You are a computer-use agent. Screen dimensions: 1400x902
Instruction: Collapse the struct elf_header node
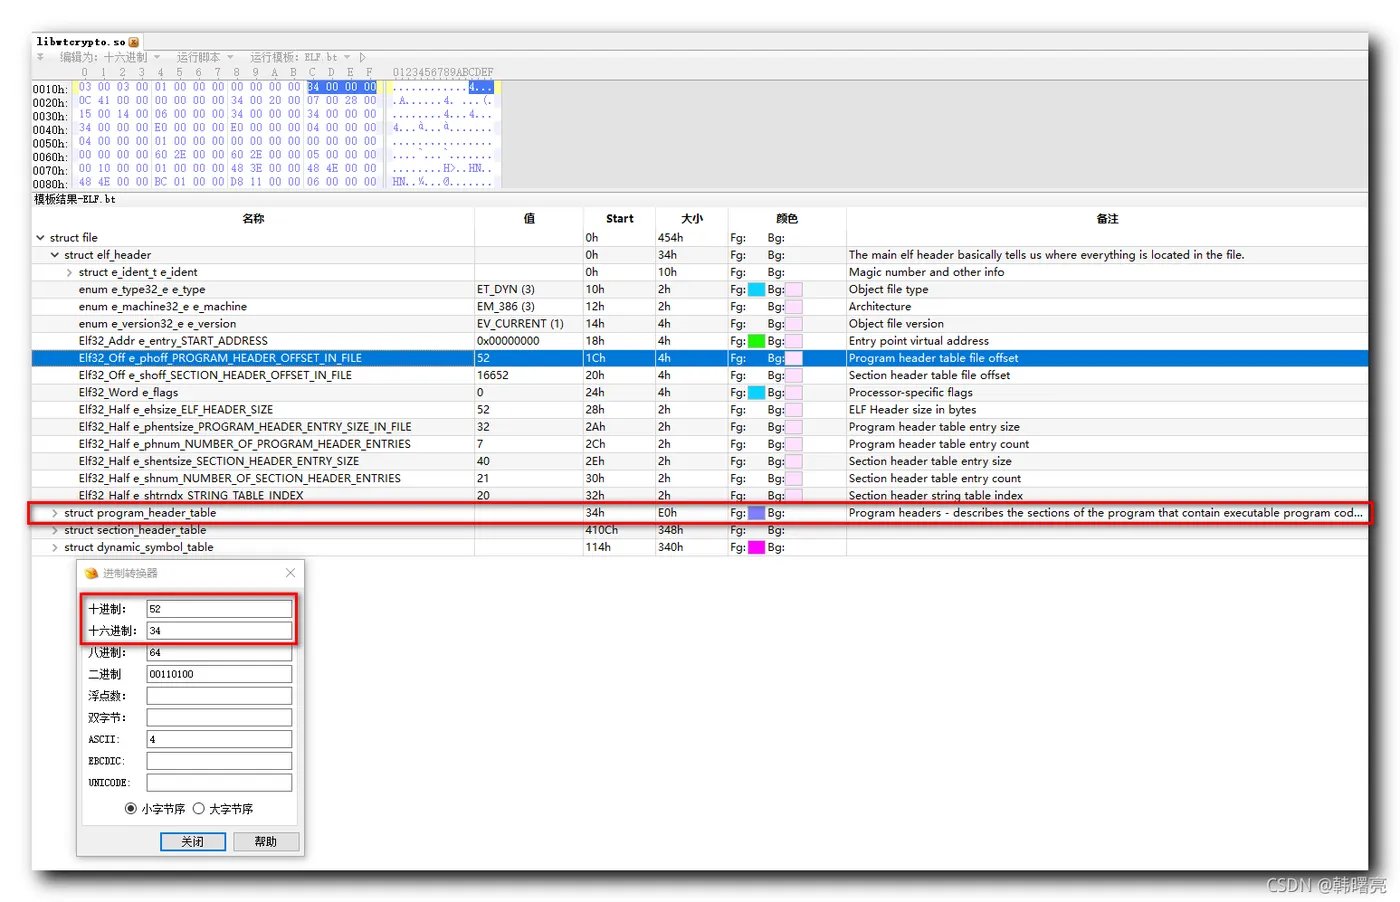tap(55, 255)
